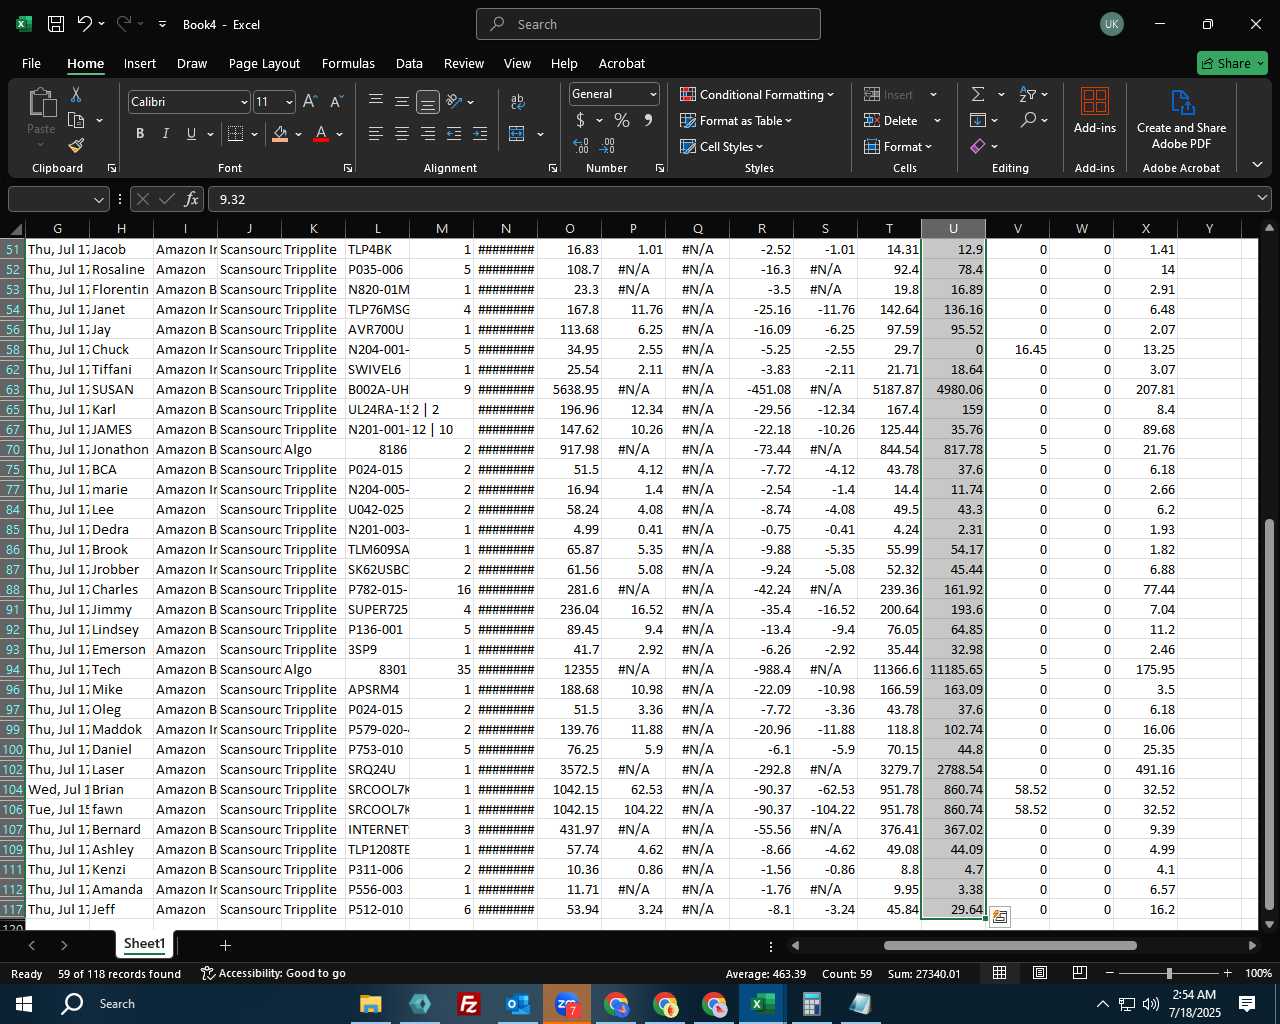This screenshot has height=1024, width=1280.
Task: Click the Insert Function fx icon
Action: pos(191,199)
